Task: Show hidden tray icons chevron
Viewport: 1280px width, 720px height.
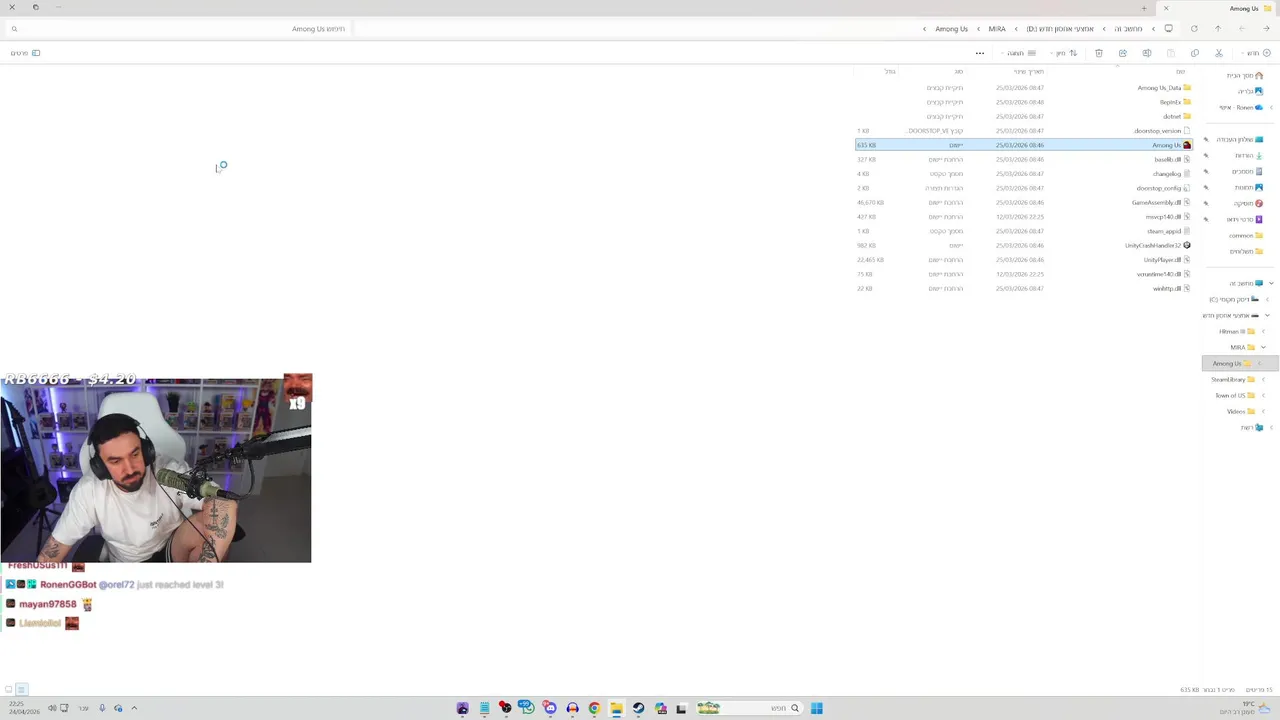Action: point(134,708)
